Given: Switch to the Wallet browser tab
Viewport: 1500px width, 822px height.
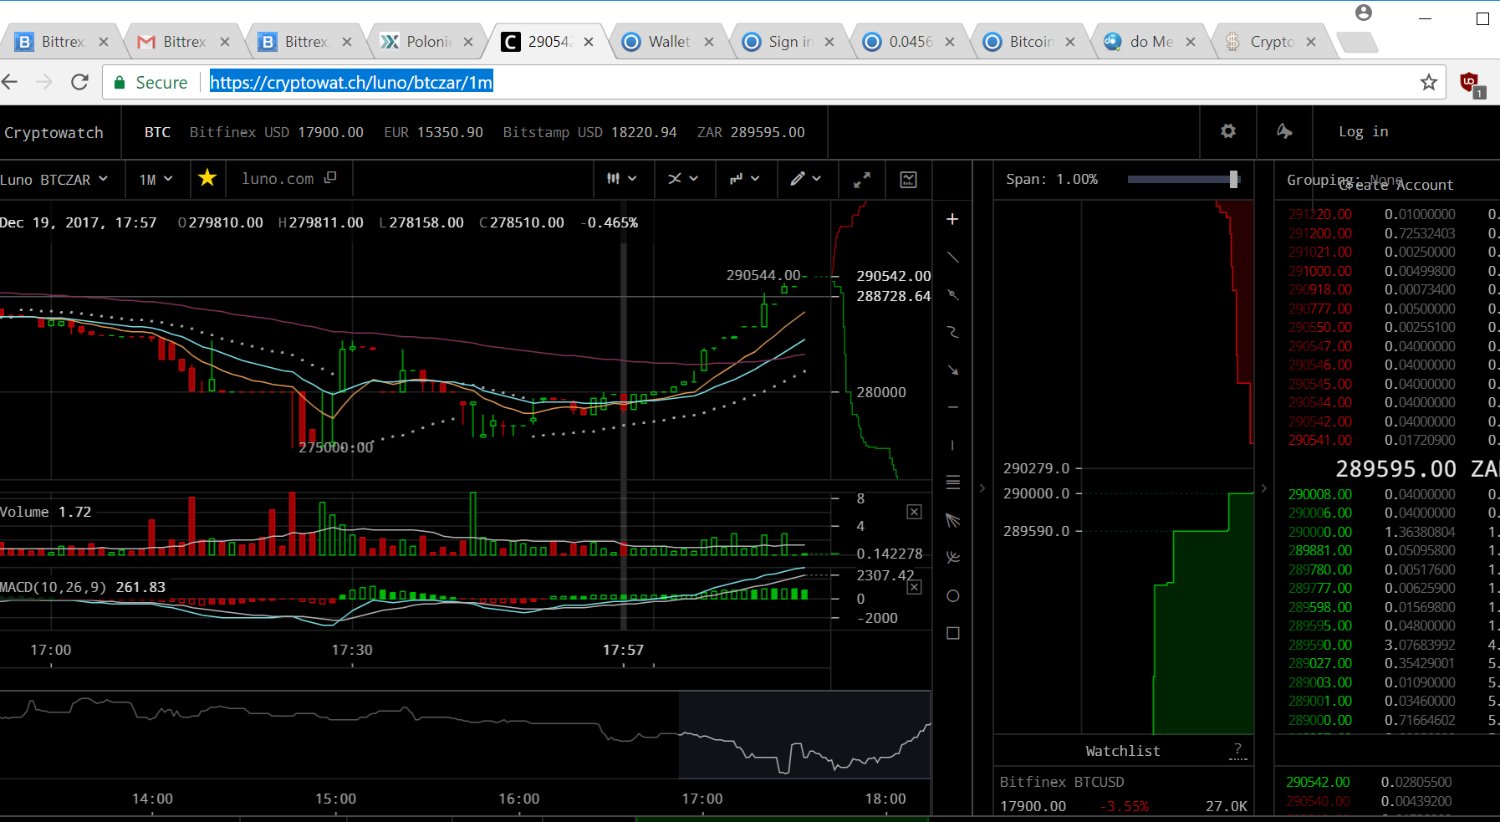Looking at the screenshot, I should (x=668, y=42).
